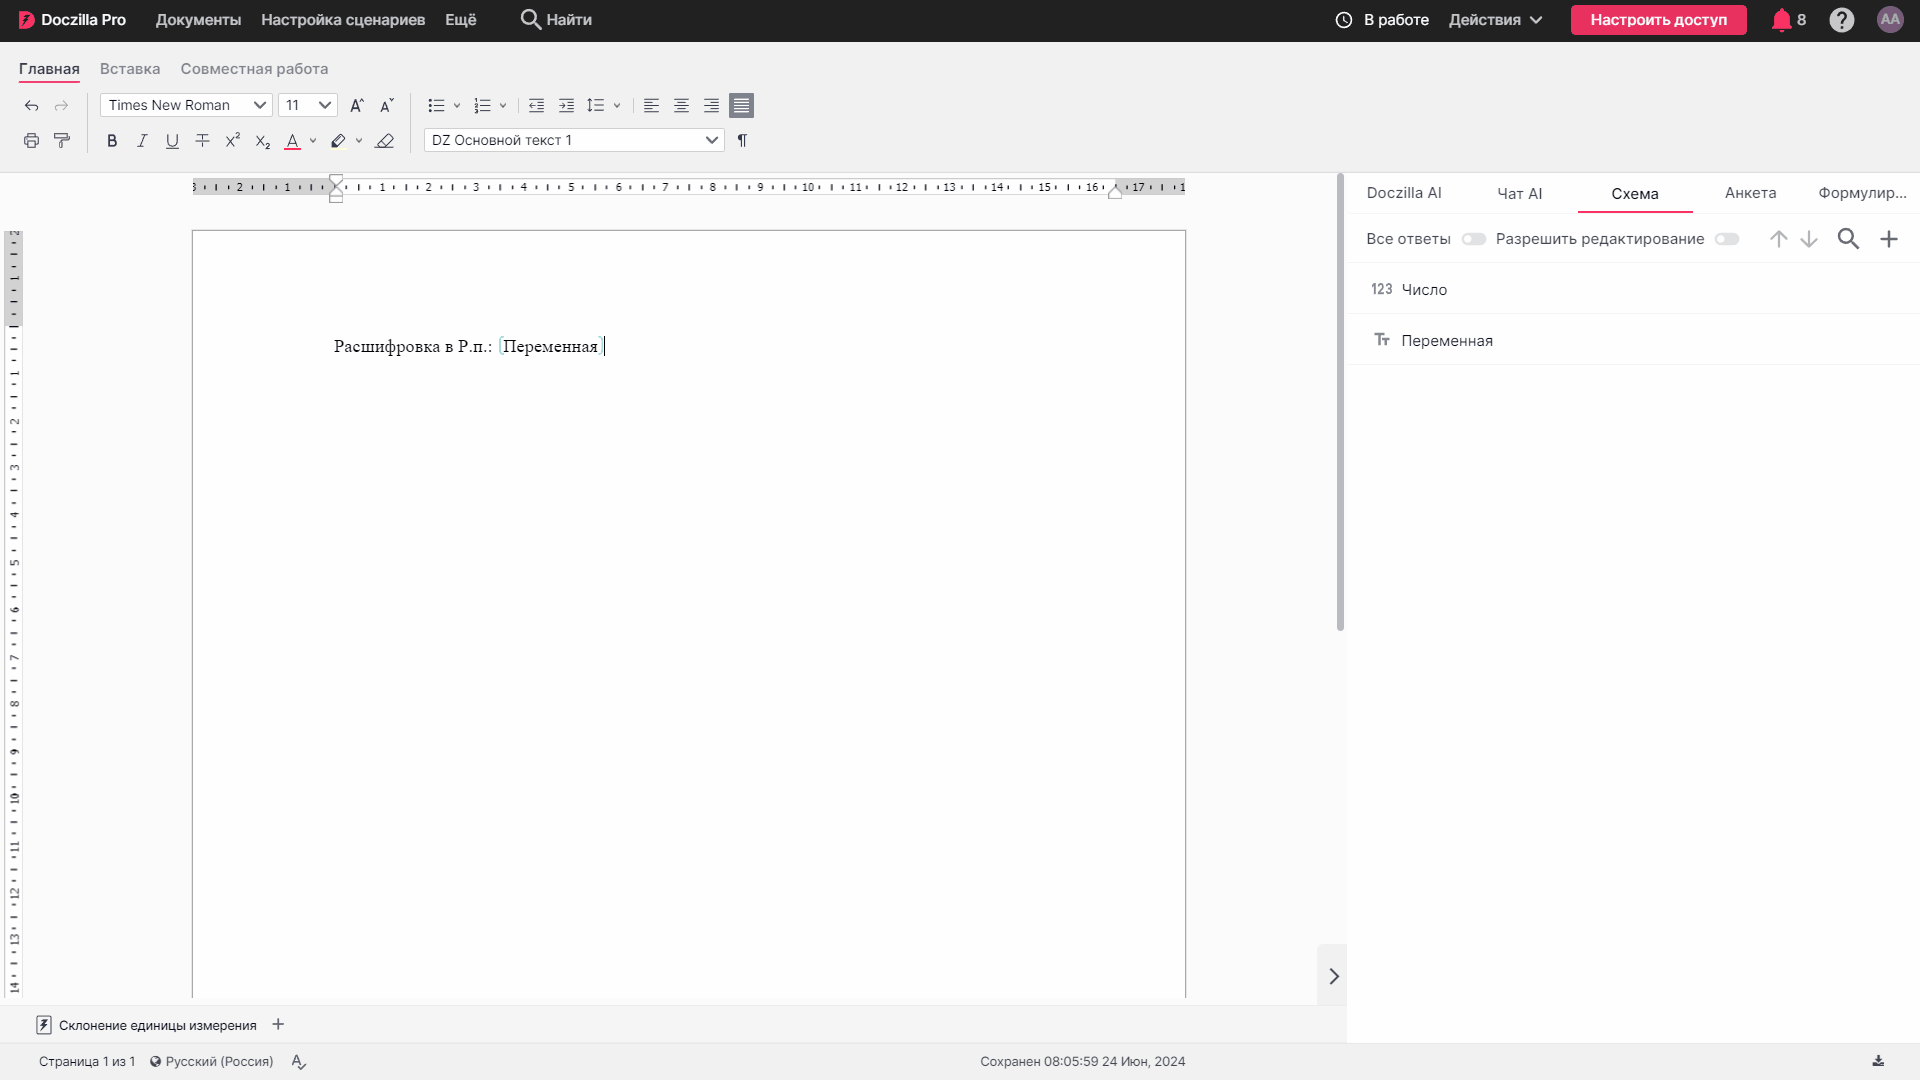Align text to the left
Image resolution: width=1920 pixels, height=1080 pixels.
click(651, 106)
